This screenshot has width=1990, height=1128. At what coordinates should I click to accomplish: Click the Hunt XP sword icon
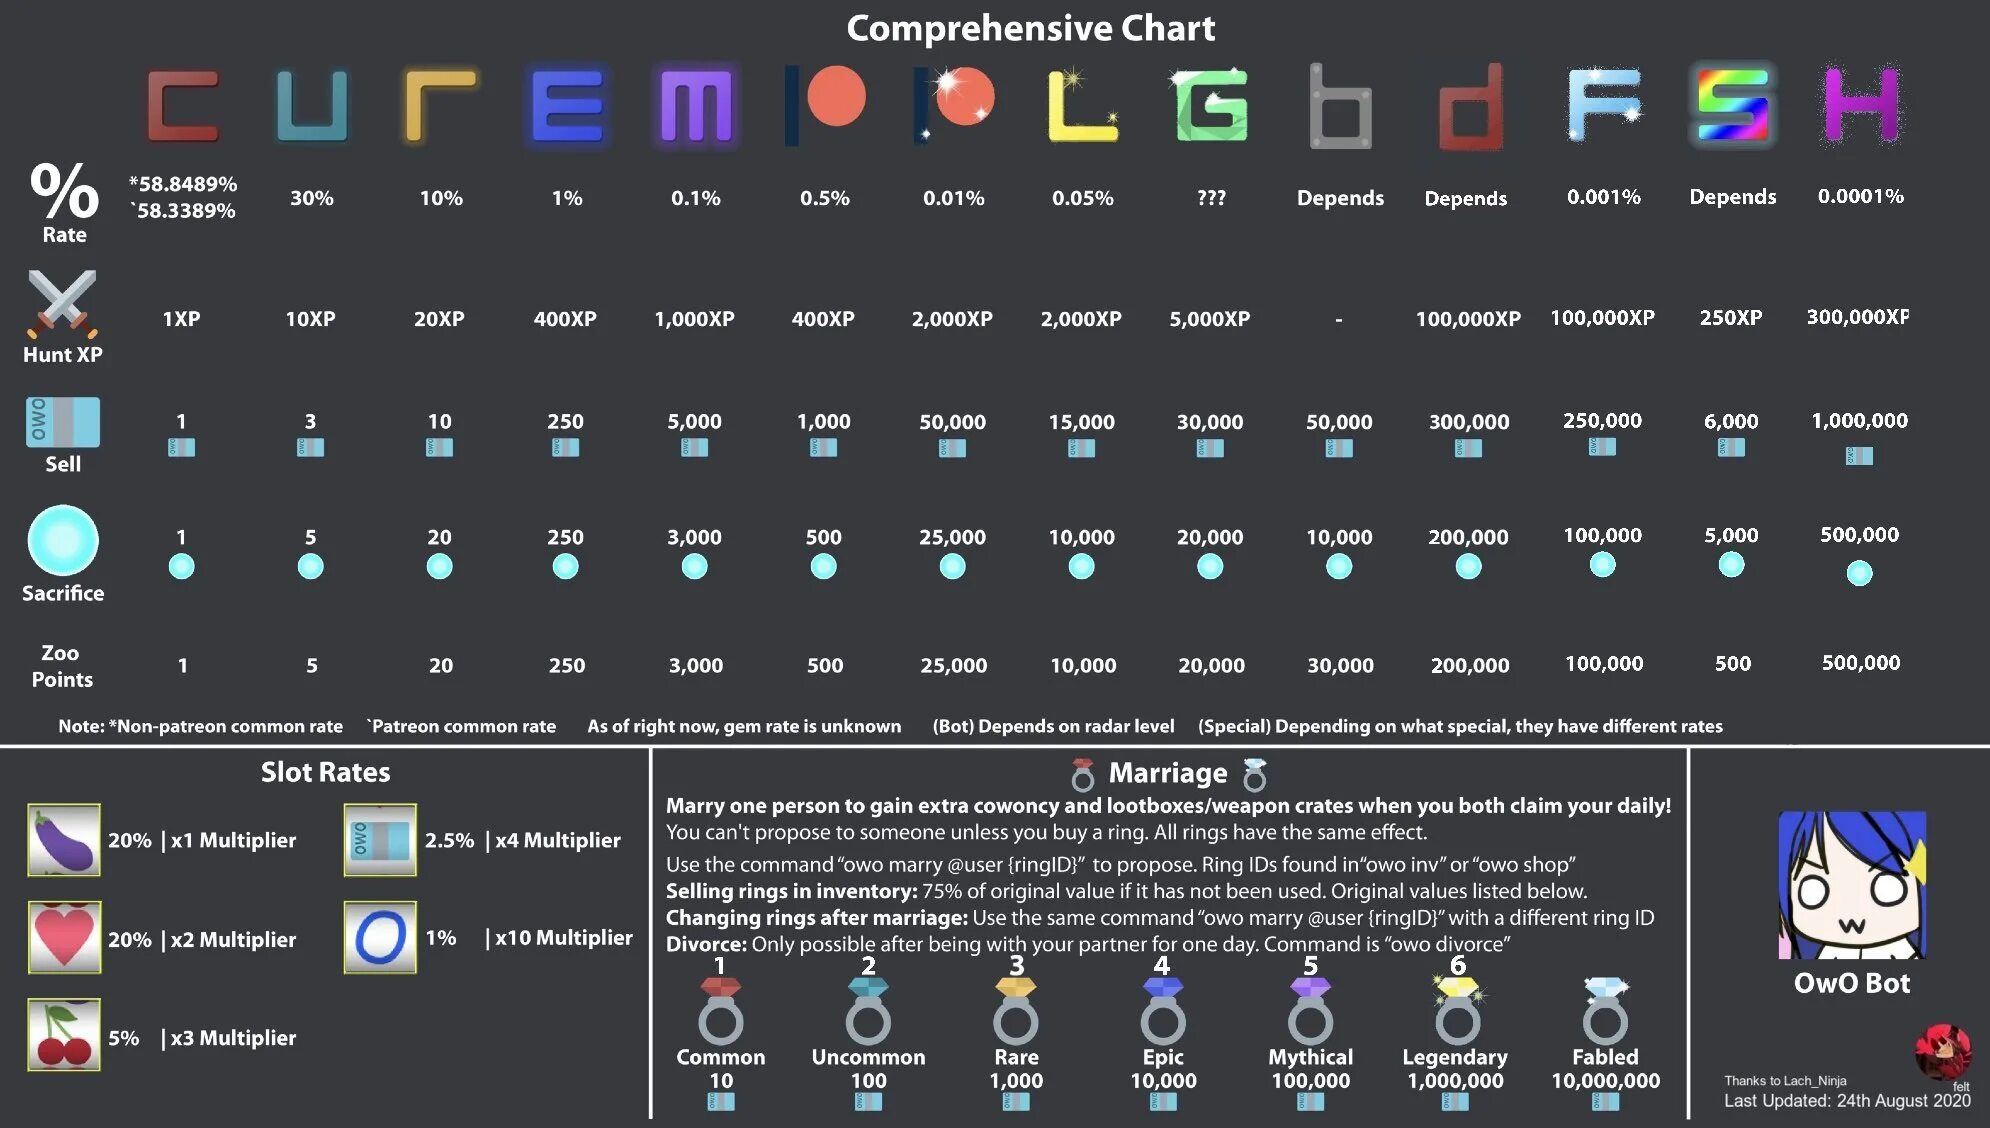tap(64, 299)
